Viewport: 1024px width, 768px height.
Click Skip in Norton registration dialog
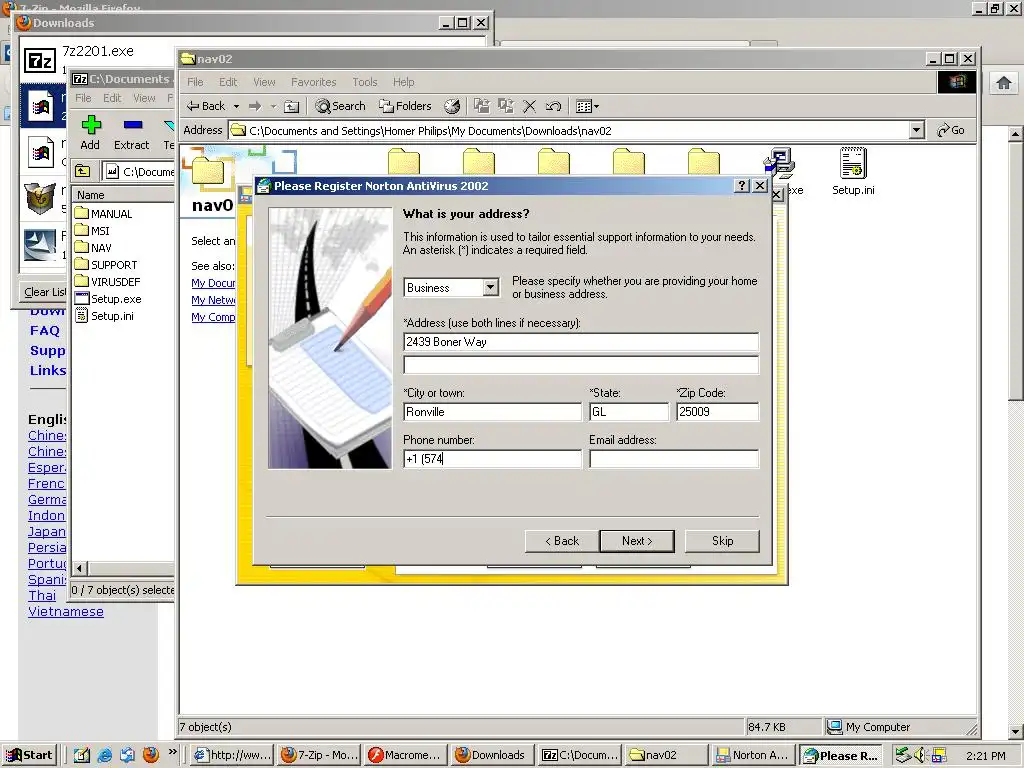722,541
